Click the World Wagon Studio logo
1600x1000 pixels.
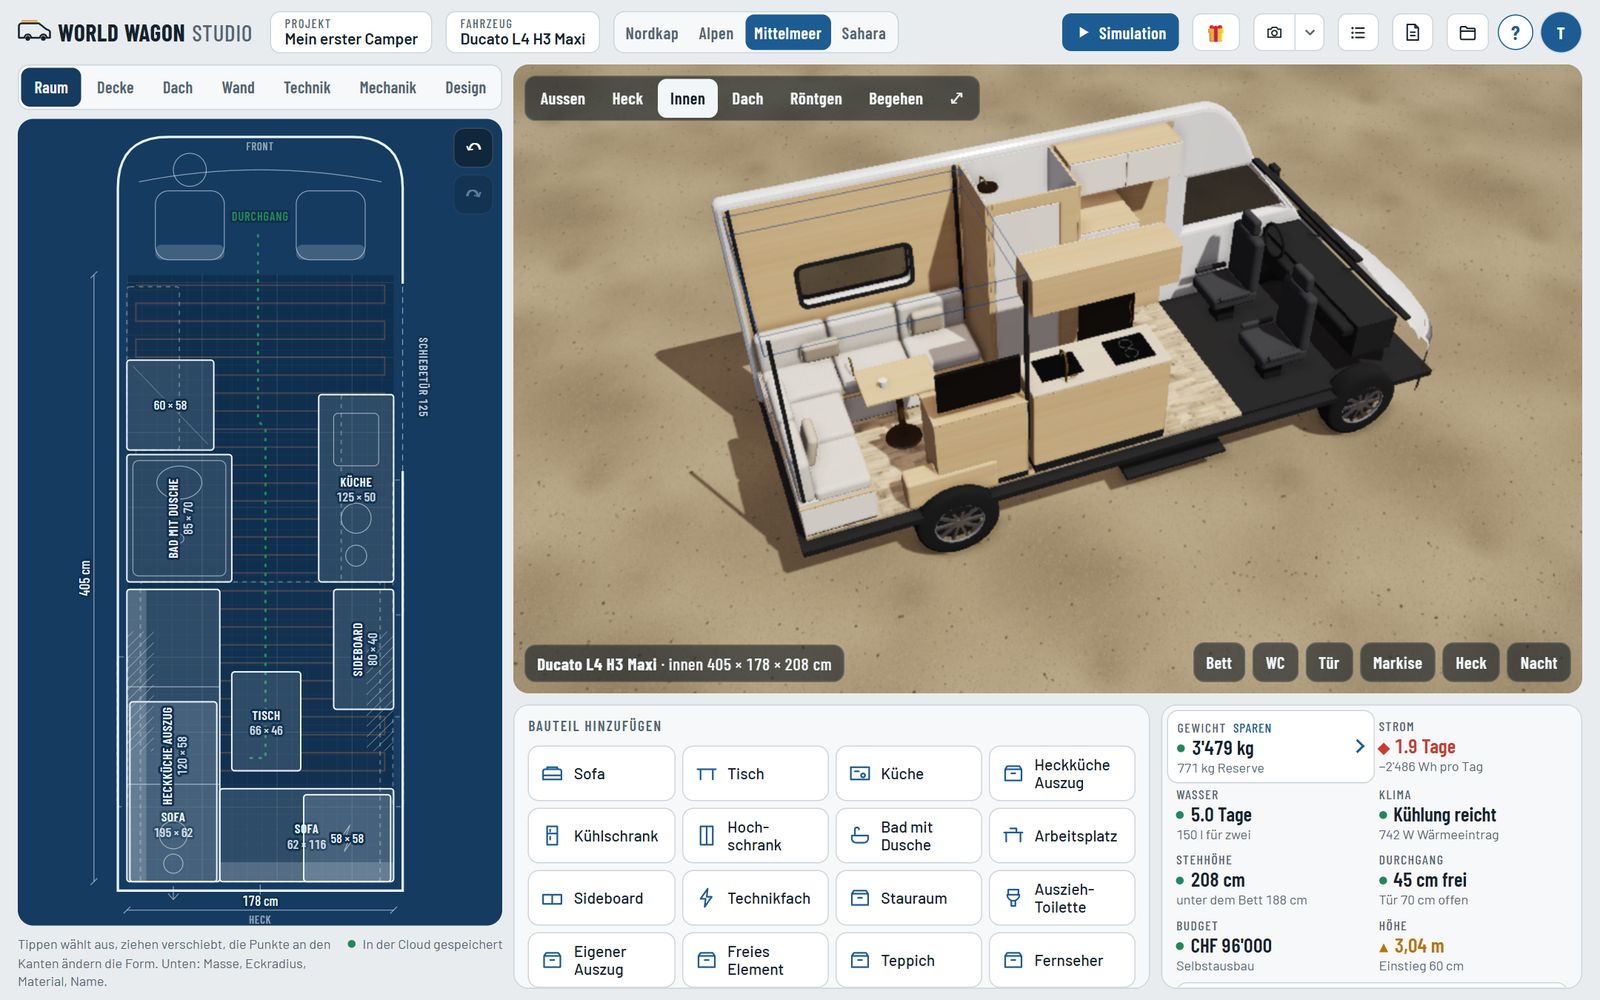click(135, 33)
